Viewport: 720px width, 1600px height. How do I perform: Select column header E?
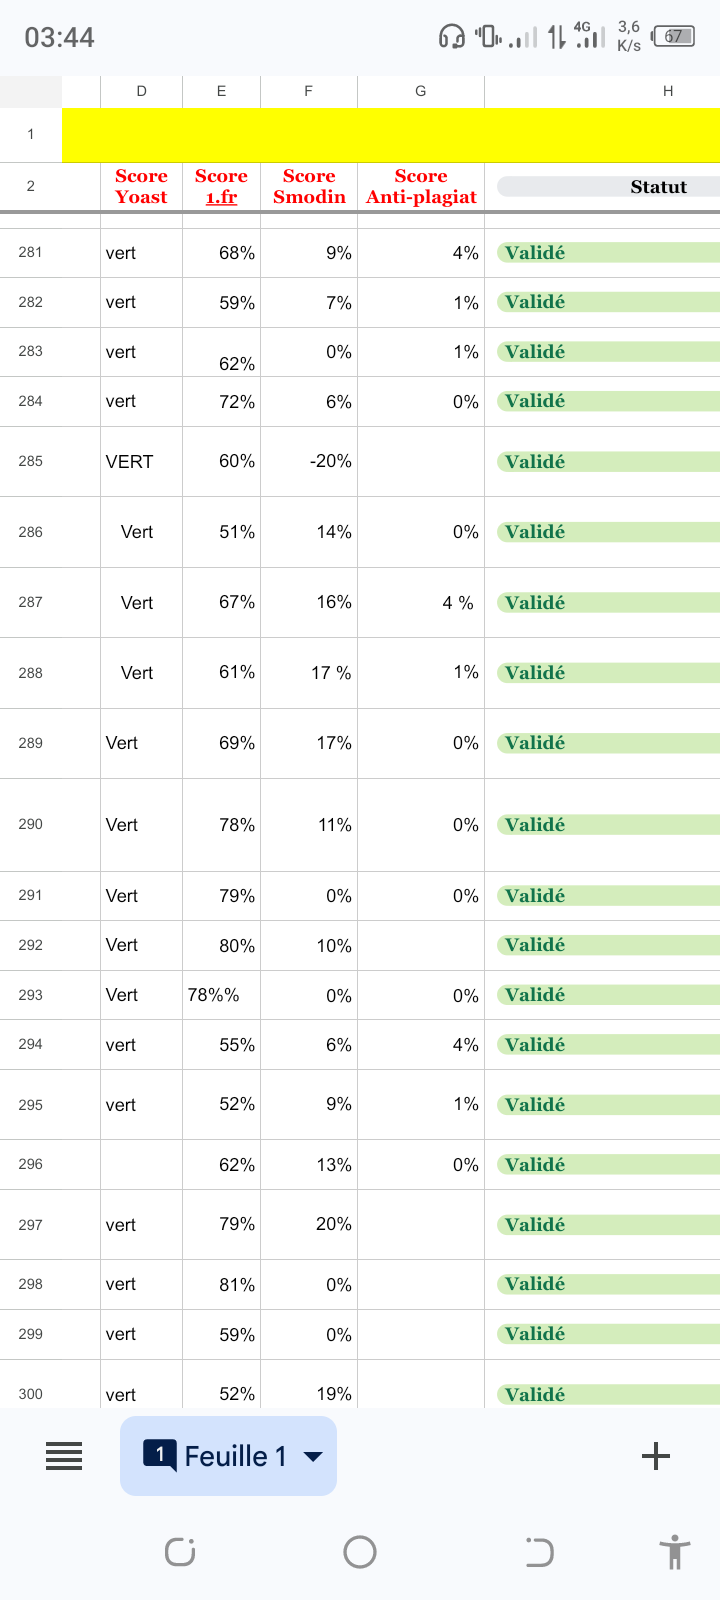[x=221, y=91]
